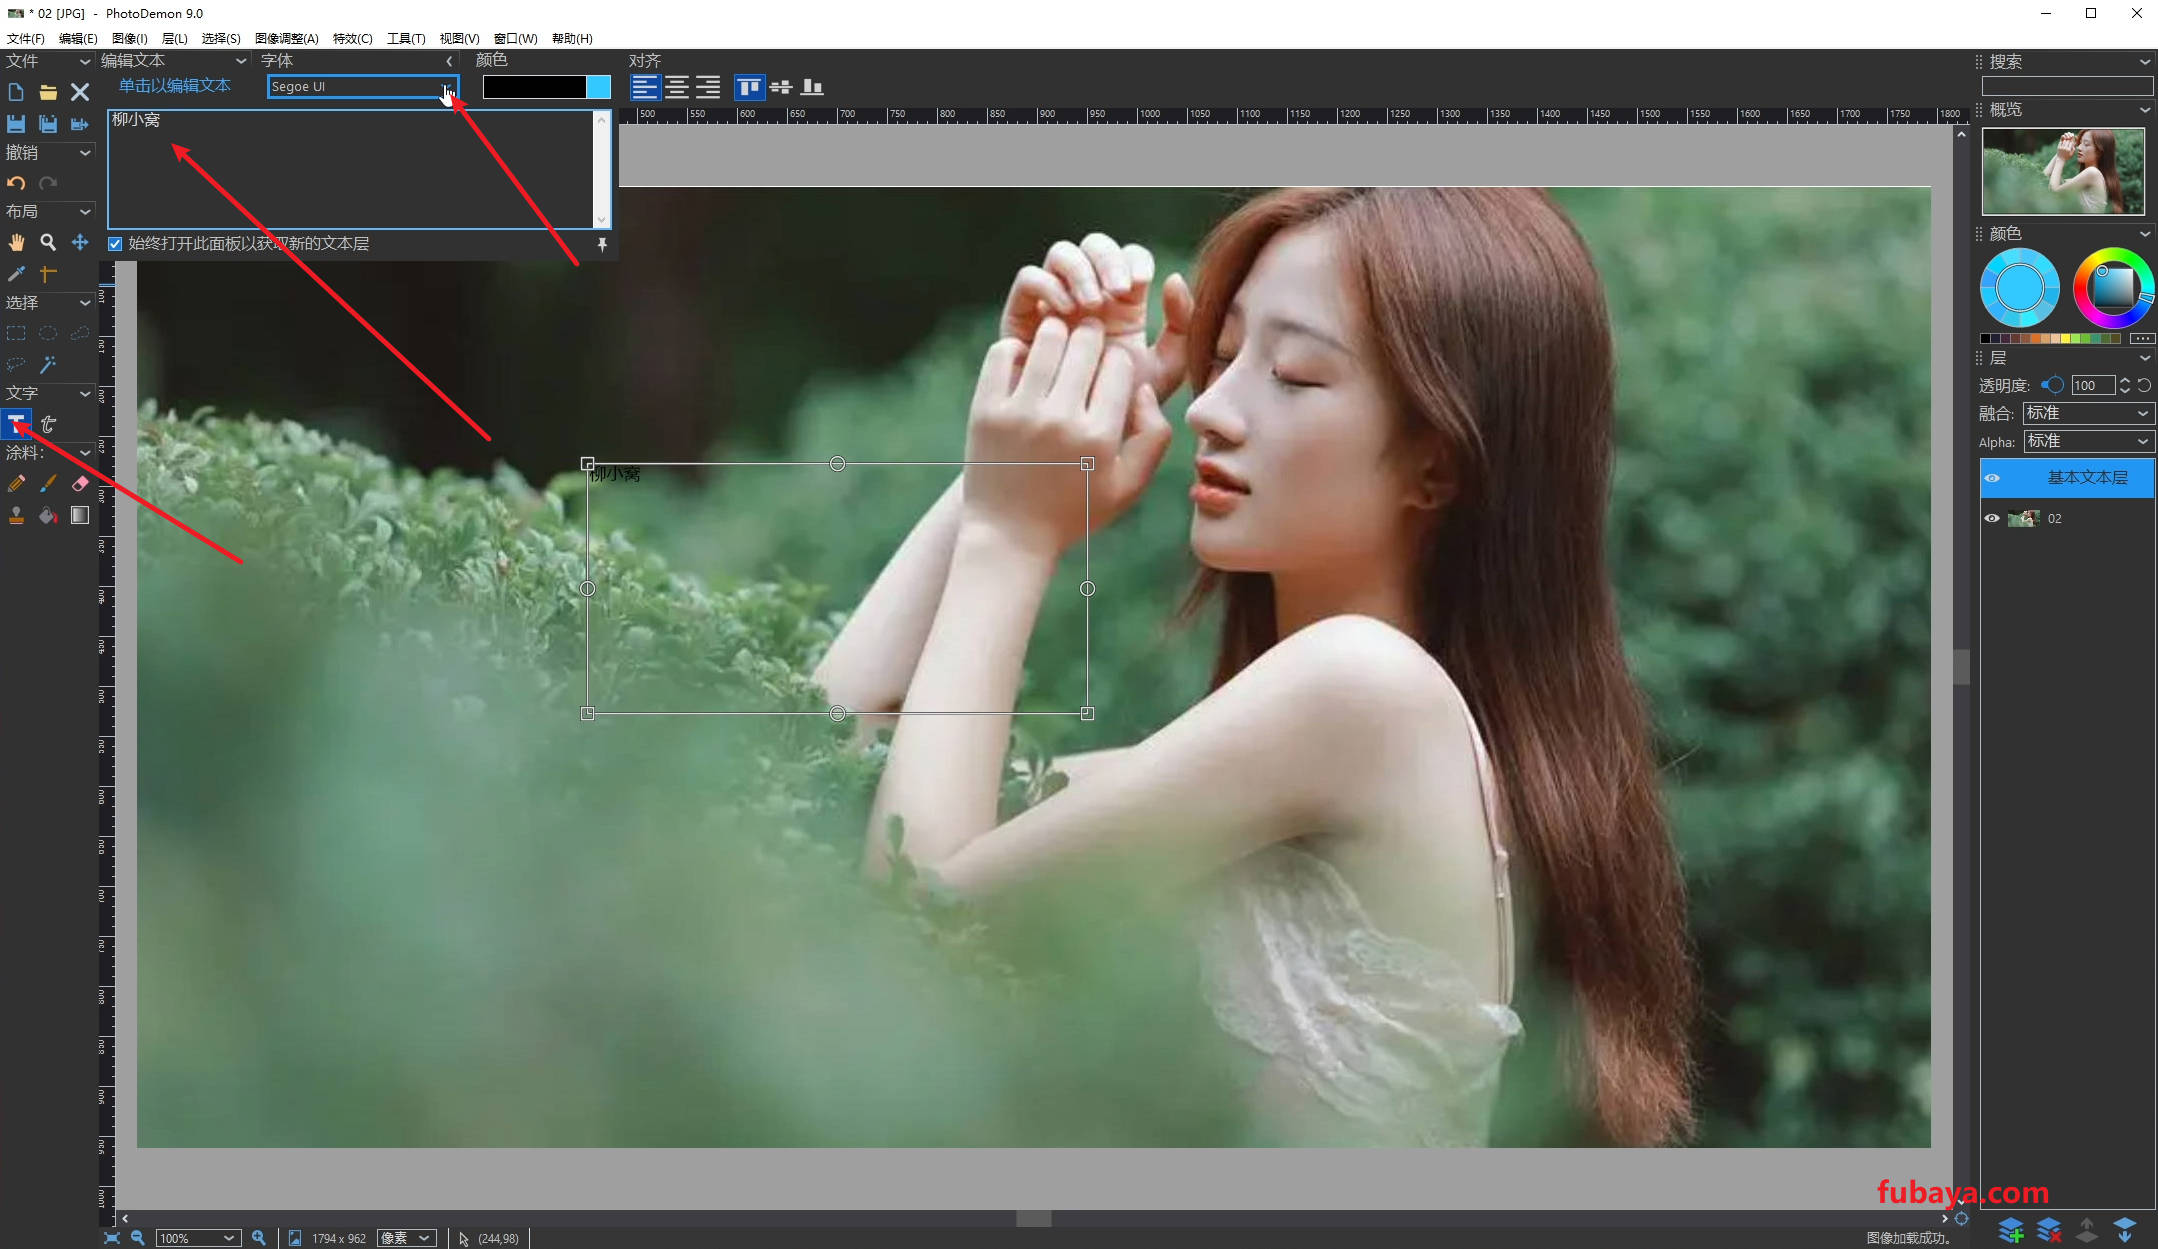This screenshot has width=2158, height=1249.
Task: Uncheck always open this panel checkbox
Action: 115,244
